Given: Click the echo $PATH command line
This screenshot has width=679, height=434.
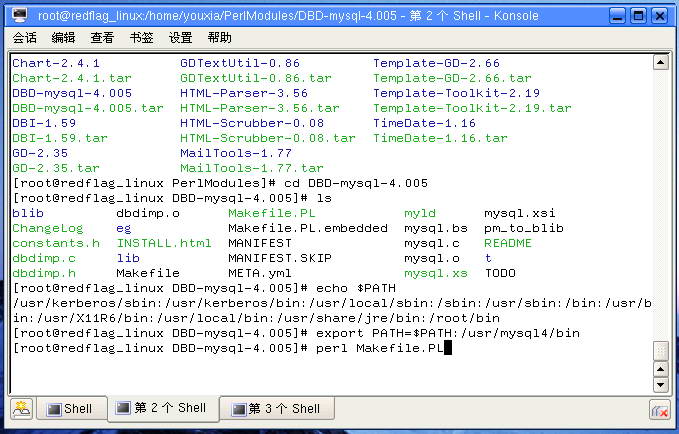Looking at the screenshot, I should tap(356, 288).
